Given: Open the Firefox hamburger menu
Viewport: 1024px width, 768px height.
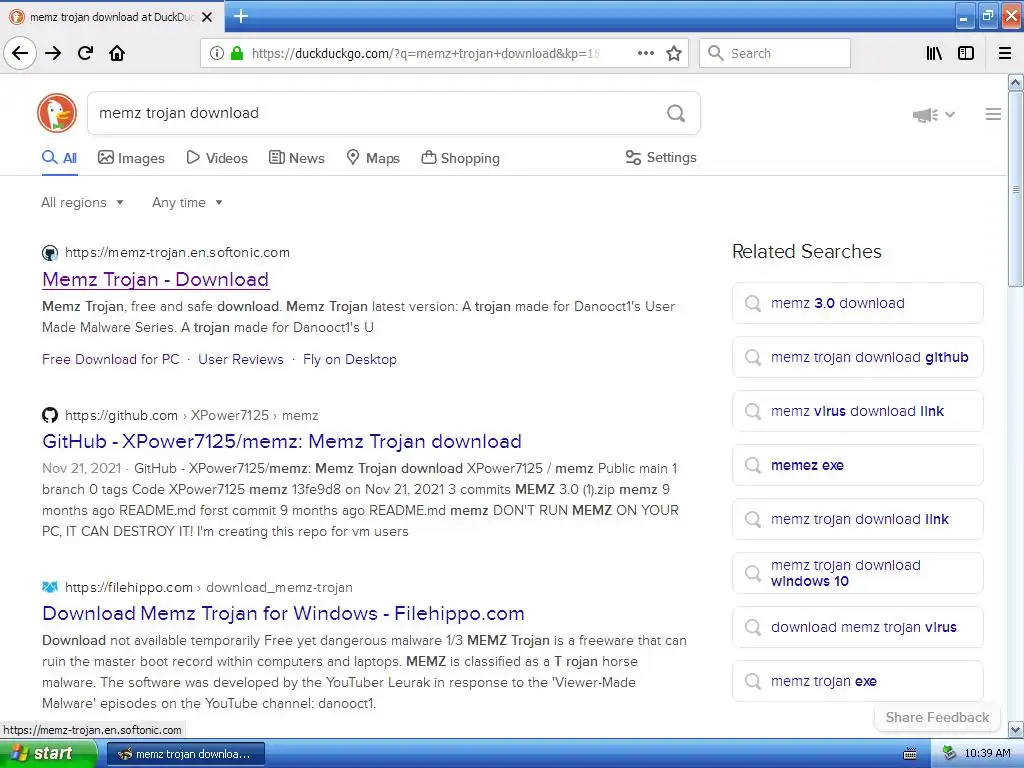Looking at the screenshot, I should point(1005,53).
